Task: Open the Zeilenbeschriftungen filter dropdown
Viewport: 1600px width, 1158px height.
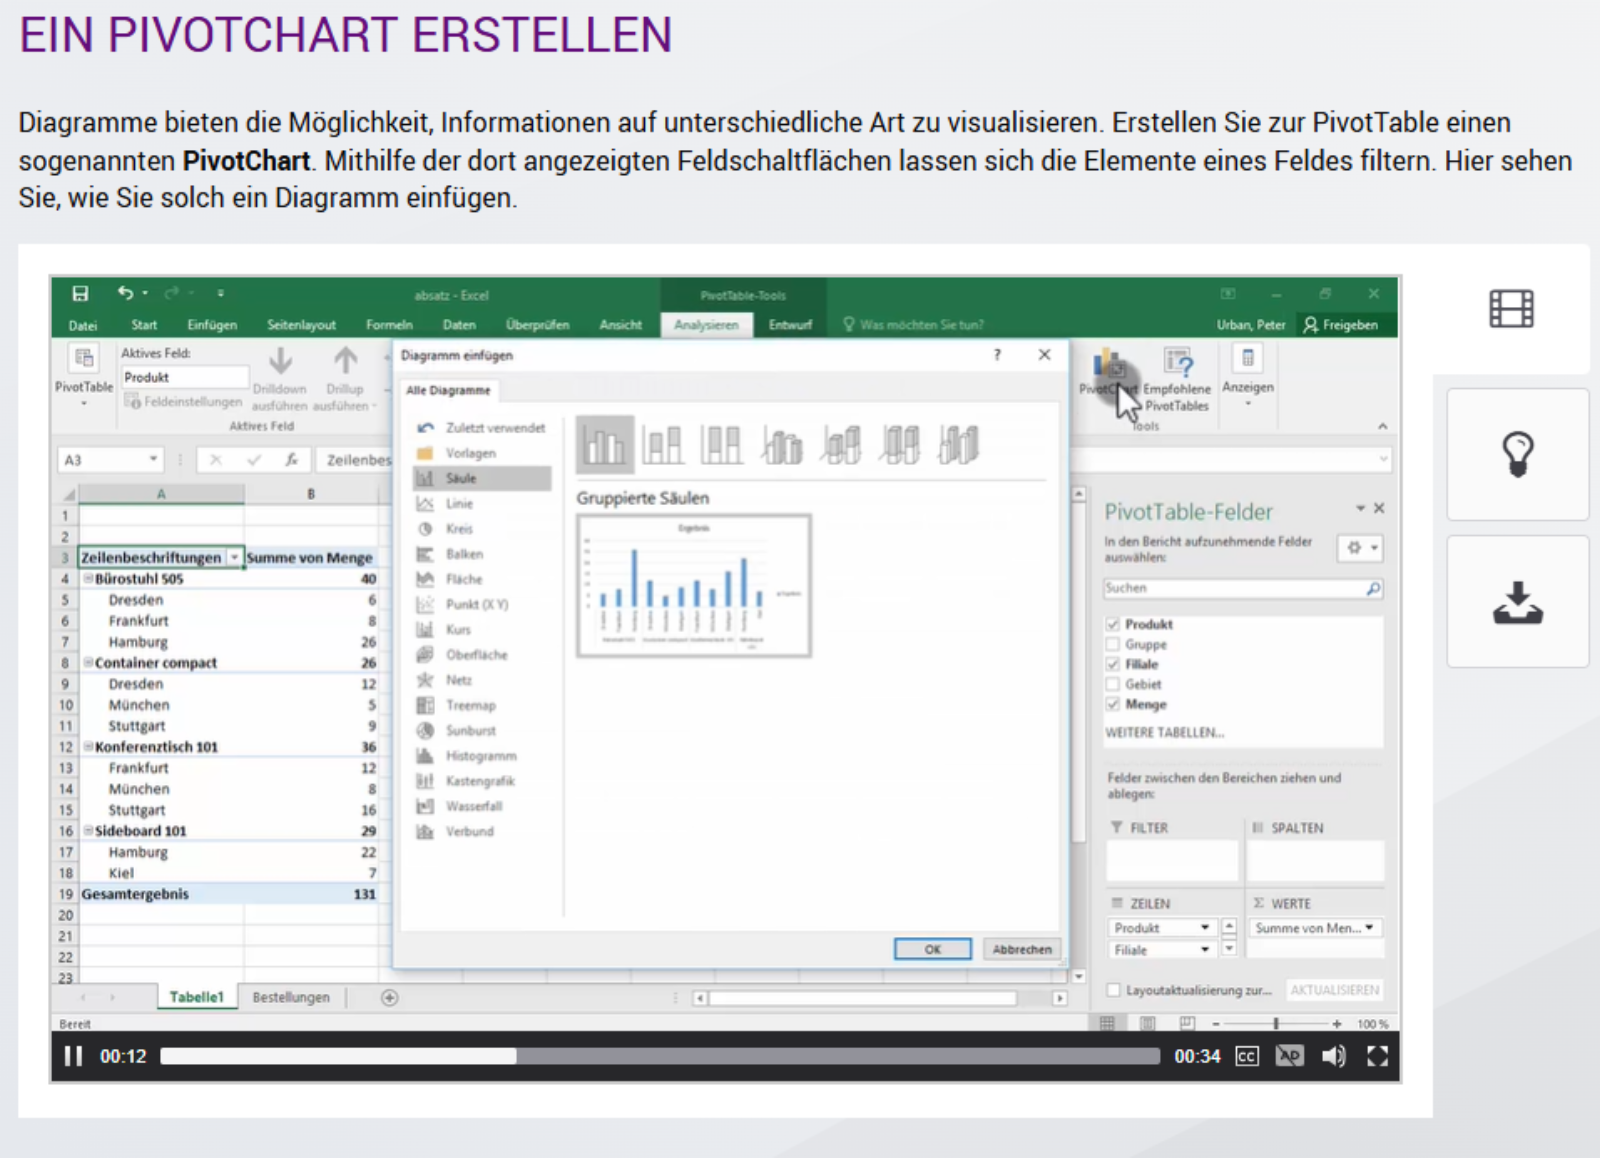Action: point(234,558)
